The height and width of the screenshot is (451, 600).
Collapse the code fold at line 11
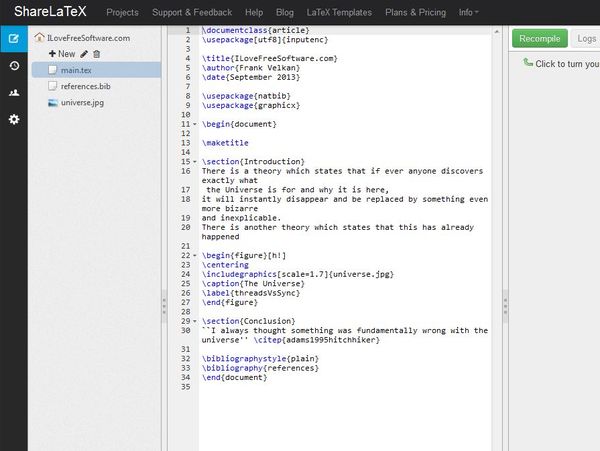click(x=195, y=124)
